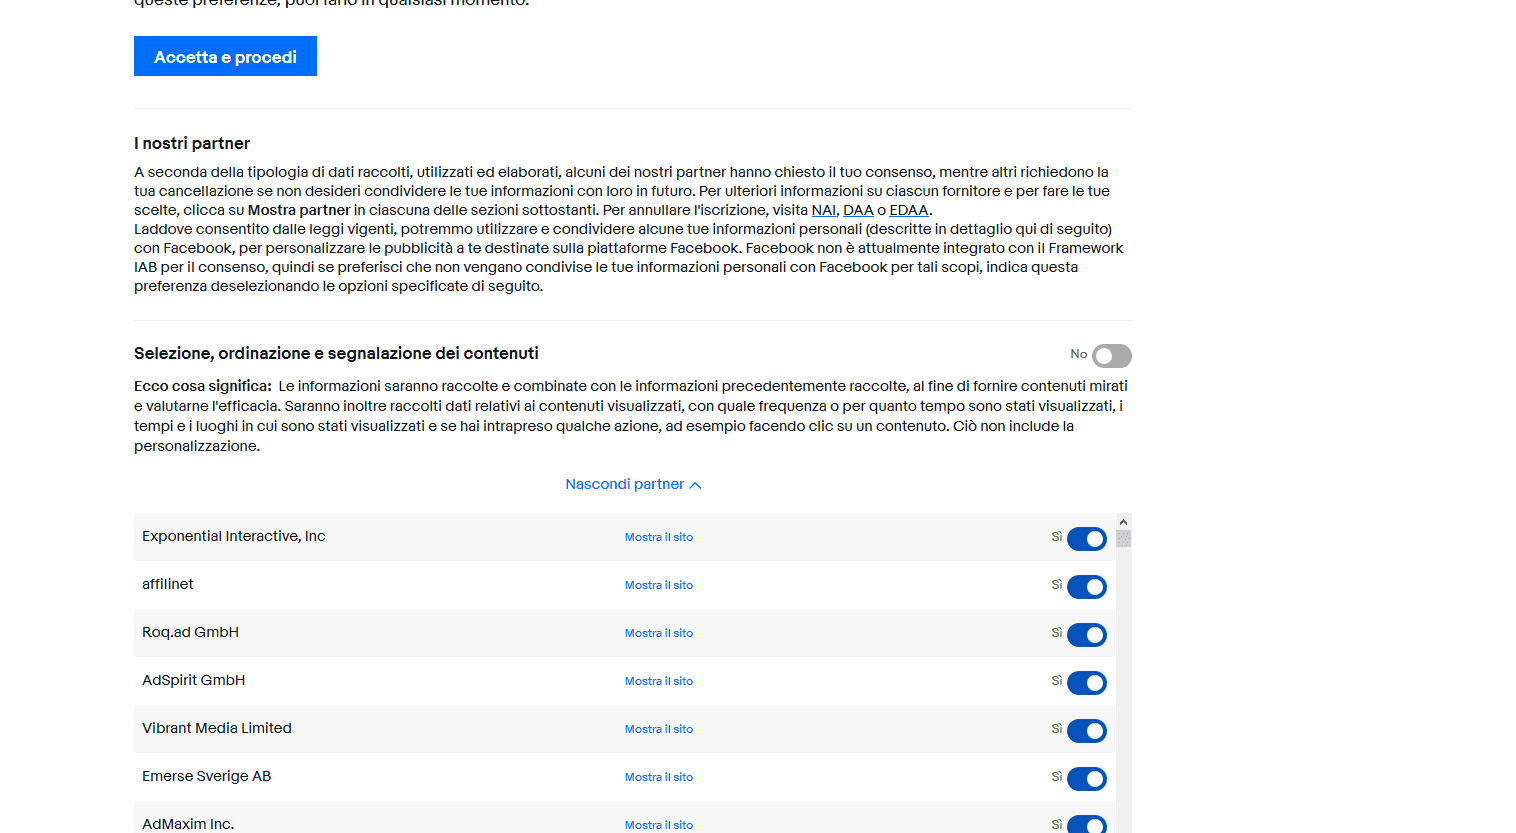1516x833 pixels.
Task: Collapse list with Nascondi partner
Action: point(633,485)
